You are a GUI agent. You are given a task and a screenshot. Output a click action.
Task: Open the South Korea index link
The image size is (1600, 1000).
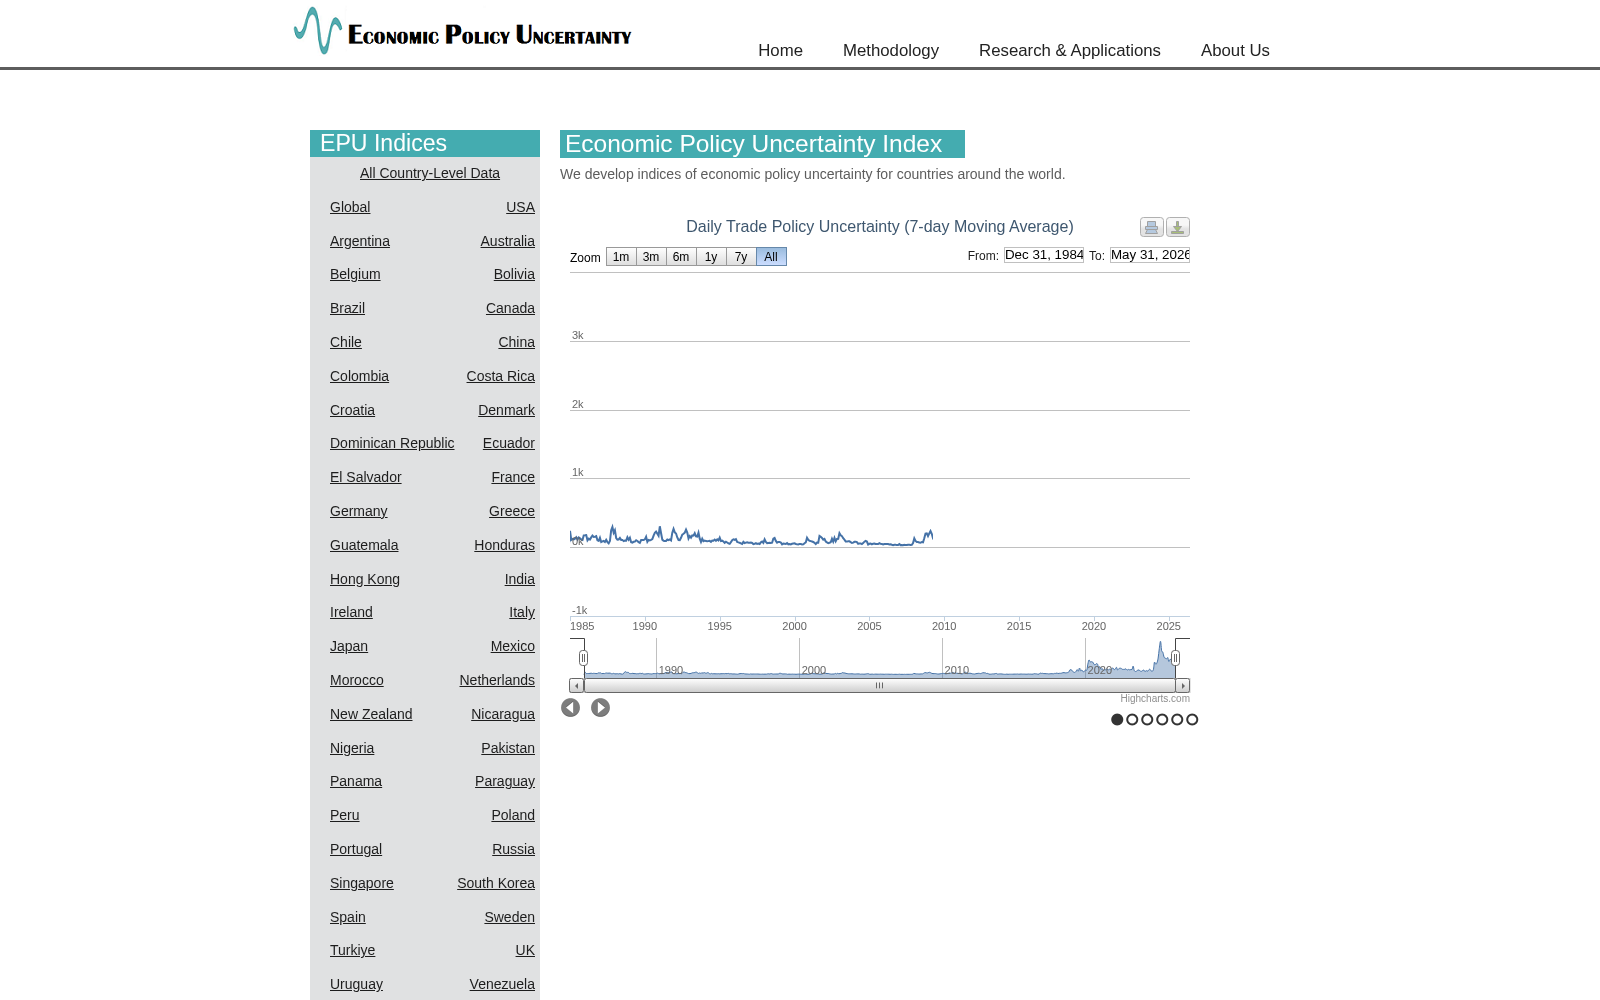coord(496,883)
